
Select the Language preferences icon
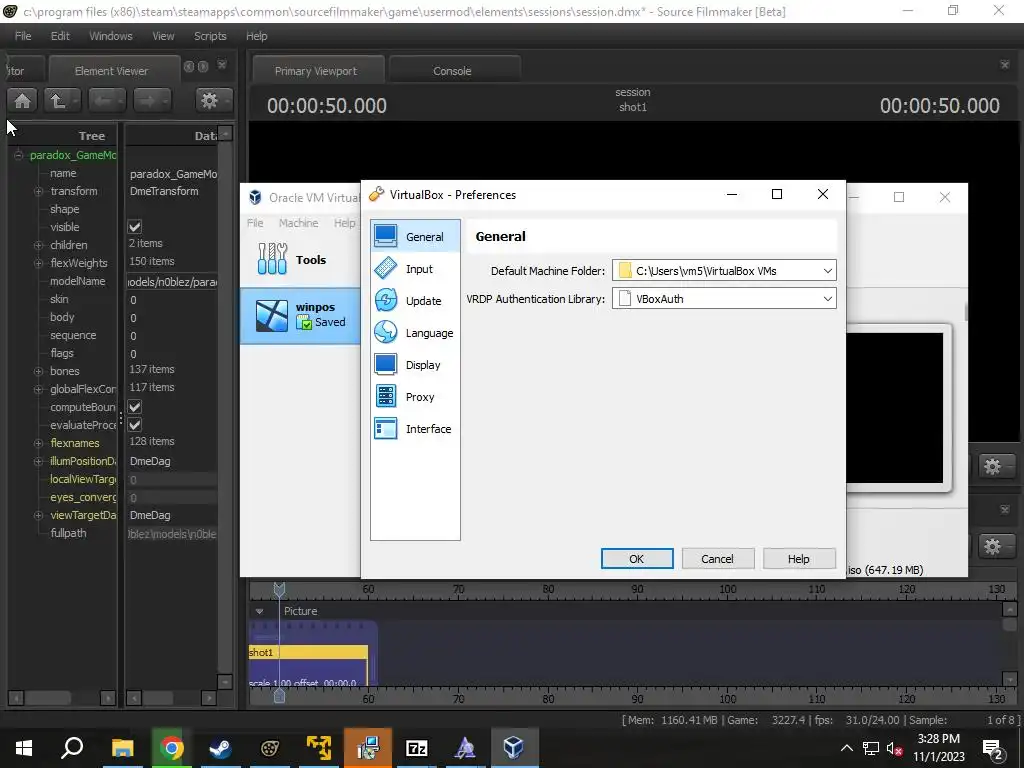click(385, 332)
